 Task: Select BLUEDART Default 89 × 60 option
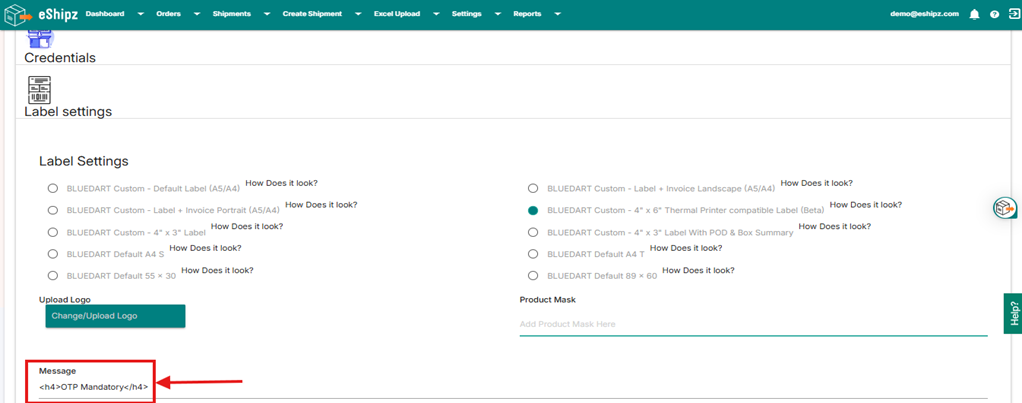click(533, 275)
